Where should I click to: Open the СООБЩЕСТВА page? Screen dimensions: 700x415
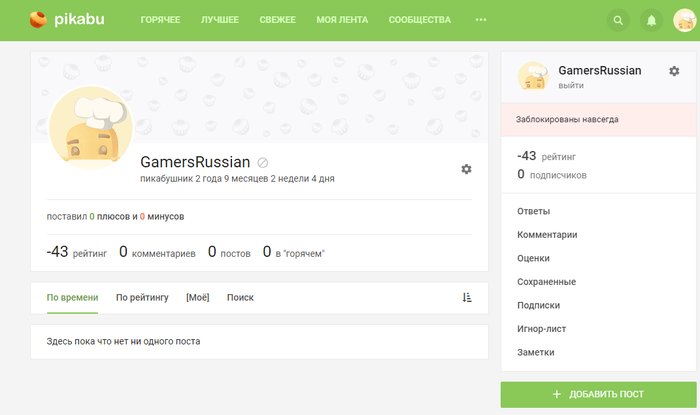click(420, 20)
